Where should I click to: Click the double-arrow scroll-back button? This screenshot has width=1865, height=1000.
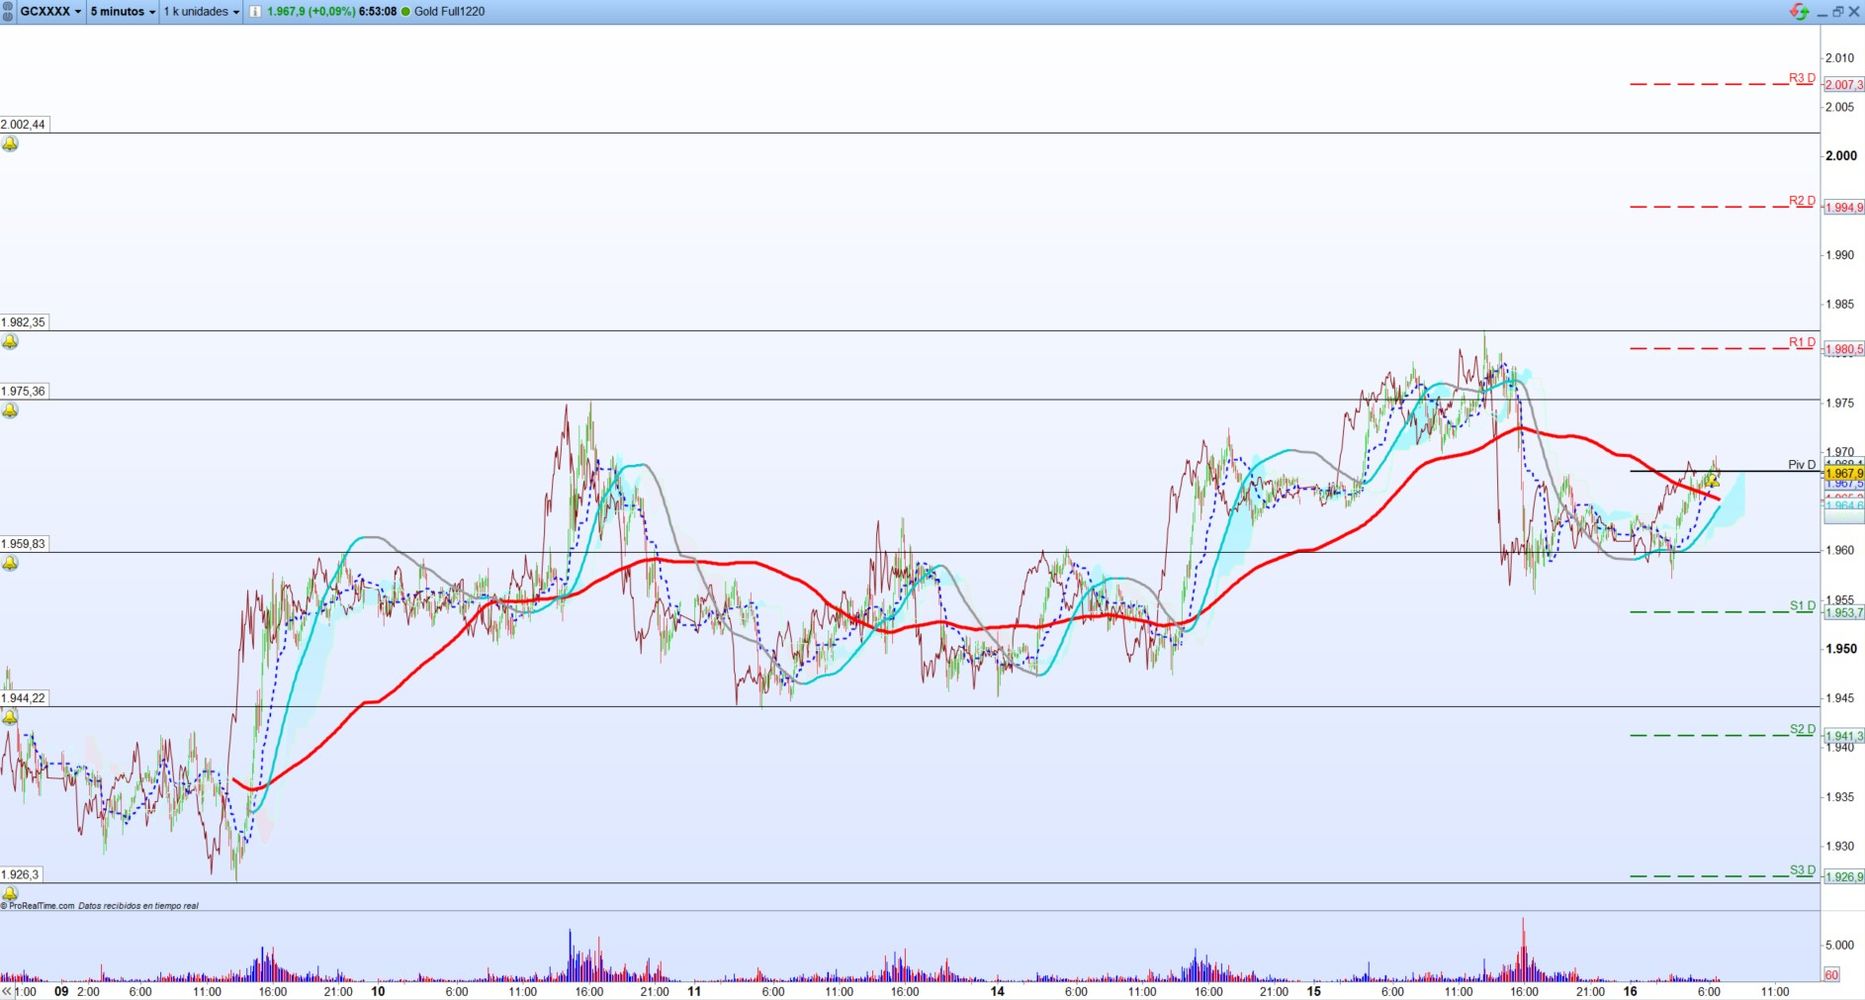pos(7,991)
